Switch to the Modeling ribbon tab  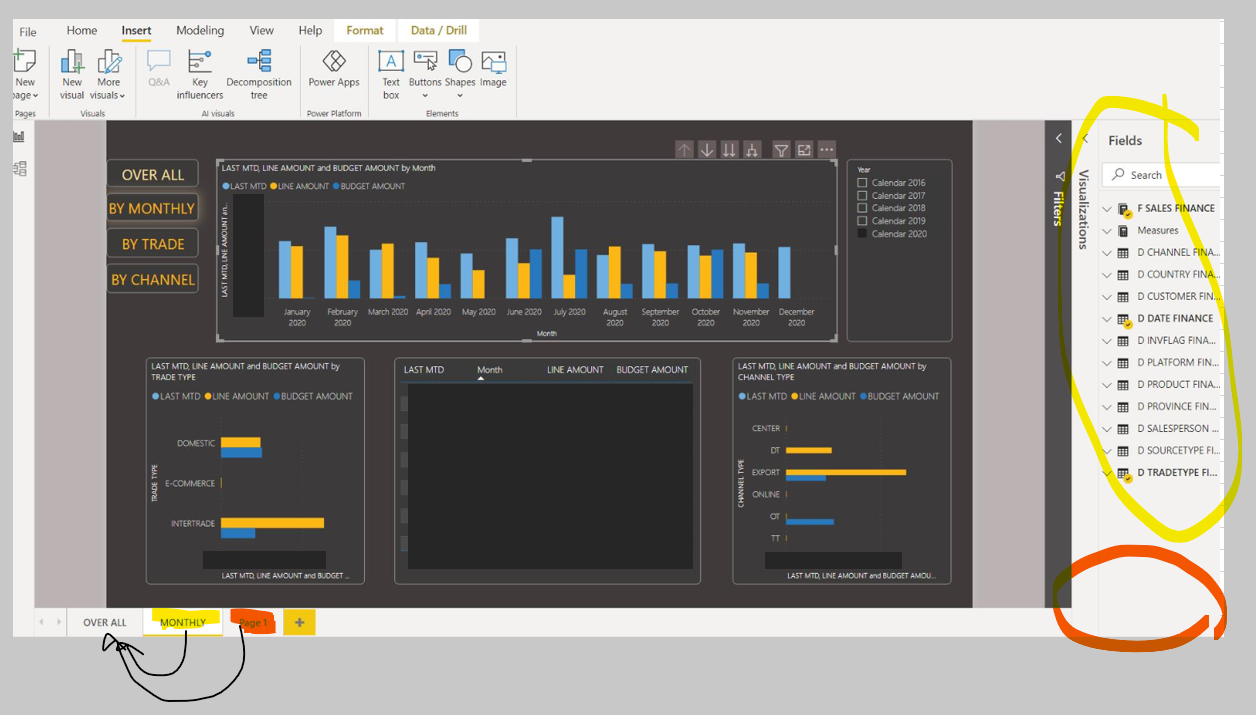(200, 31)
